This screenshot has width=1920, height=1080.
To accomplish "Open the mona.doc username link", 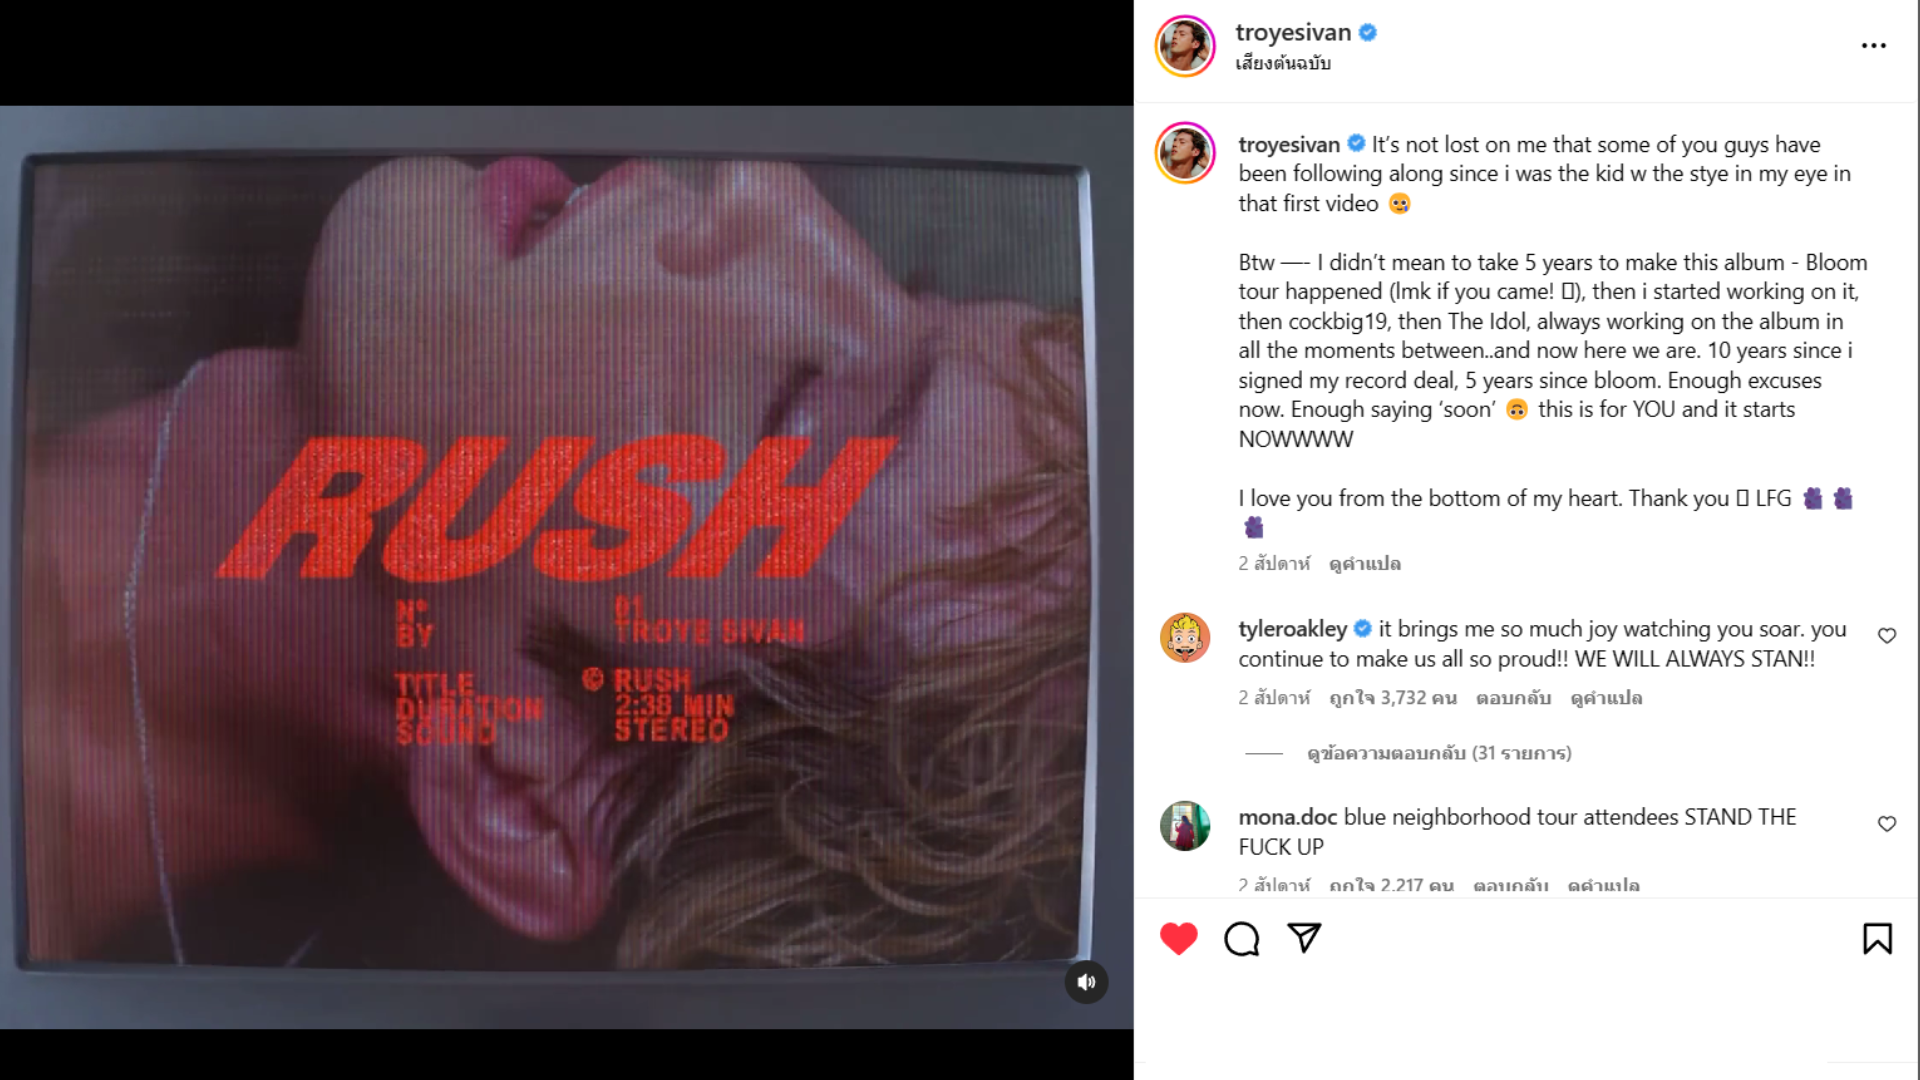I will [1288, 817].
